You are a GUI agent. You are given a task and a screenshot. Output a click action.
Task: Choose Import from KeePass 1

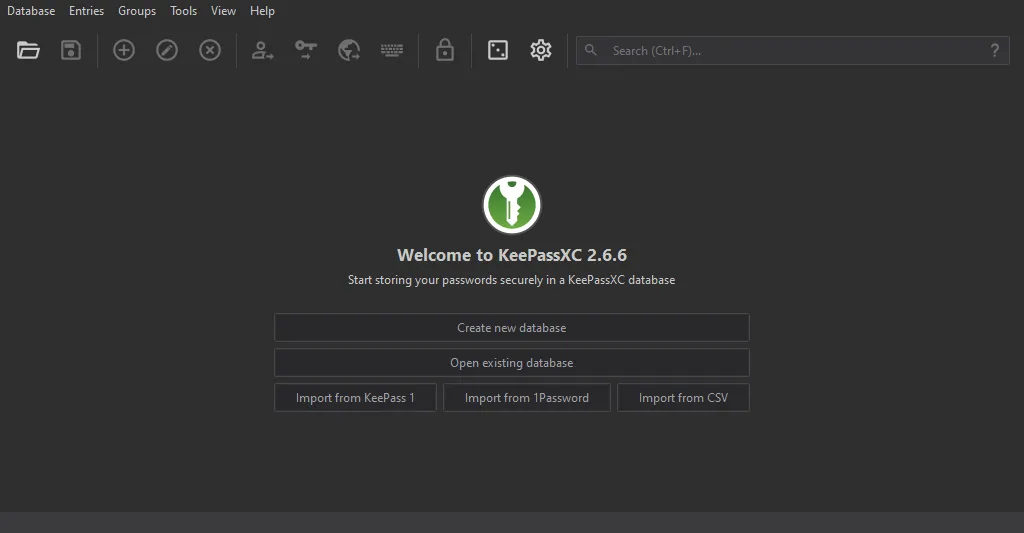(x=355, y=398)
